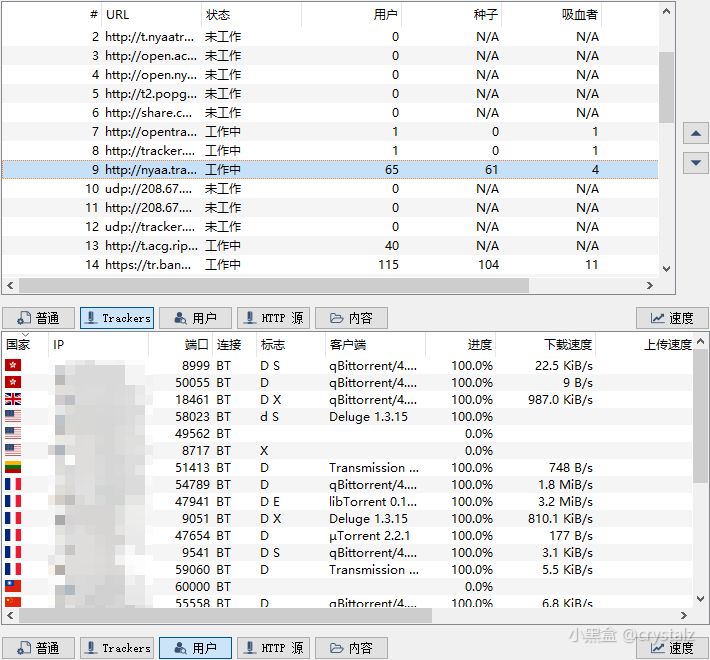Click Taiwan flag in port 60000 row

coord(13,586)
